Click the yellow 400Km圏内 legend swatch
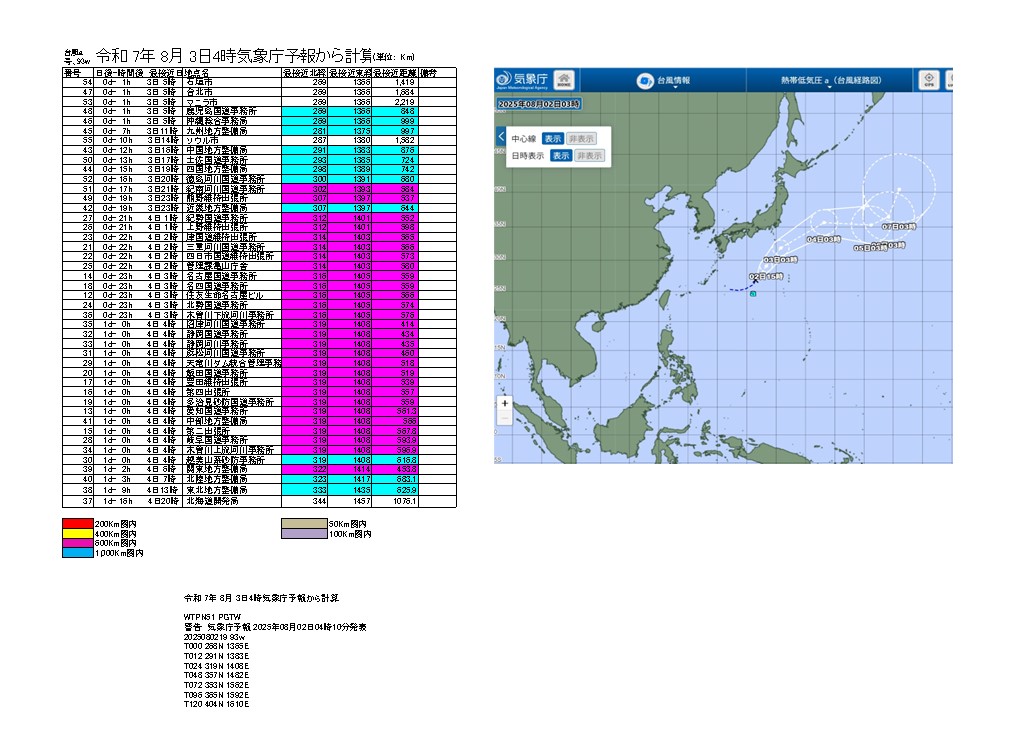The image size is (1011, 751). point(77,533)
